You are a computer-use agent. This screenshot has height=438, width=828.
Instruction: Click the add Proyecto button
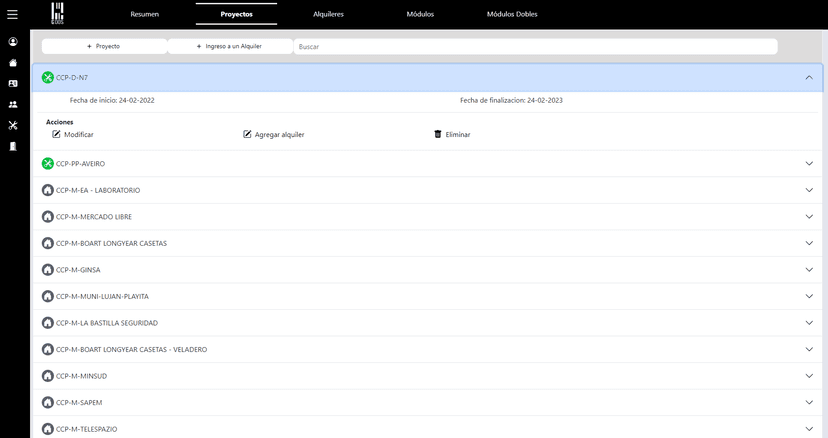coord(103,47)
